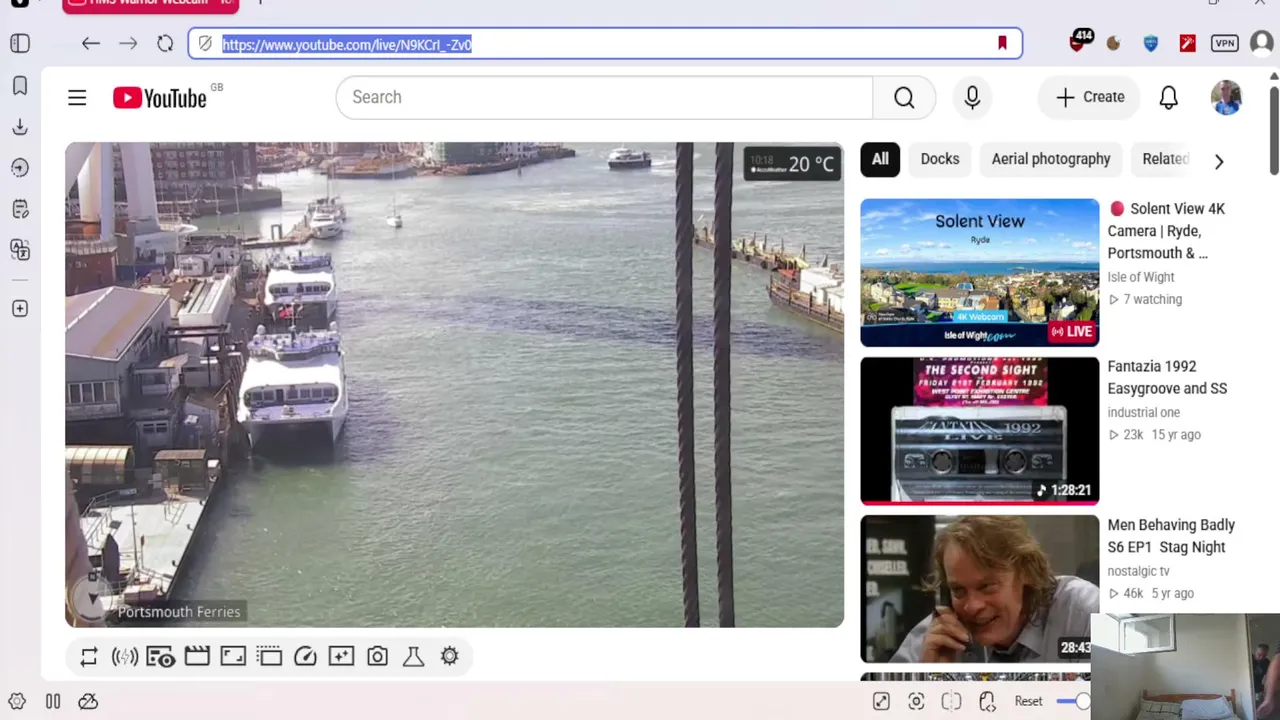
Task: Open the browser profile avatar
Action: (1261, 43)
